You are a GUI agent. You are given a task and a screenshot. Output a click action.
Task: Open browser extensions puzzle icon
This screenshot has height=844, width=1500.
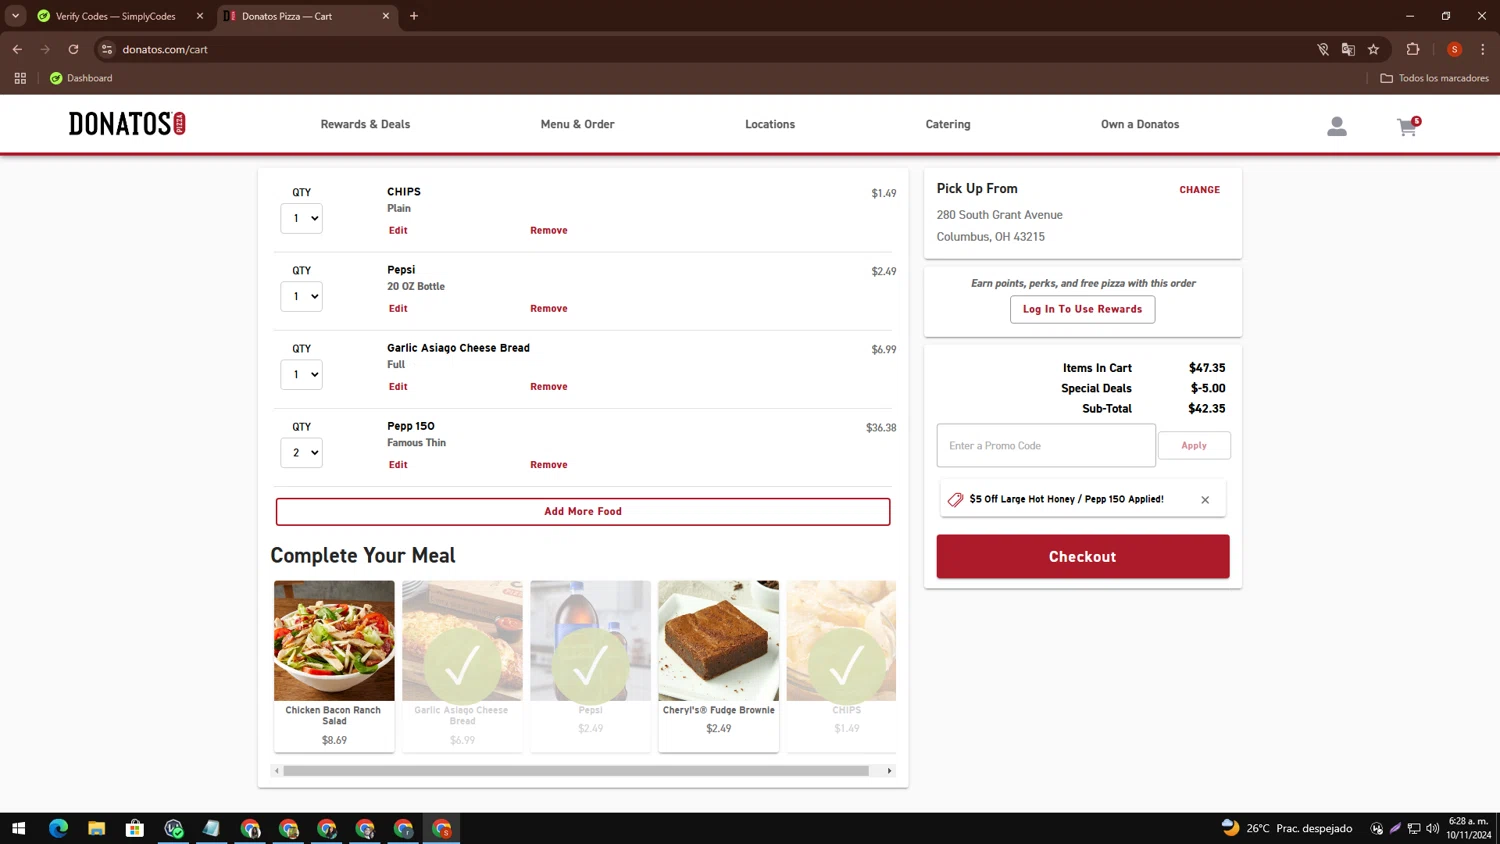(1413, 49)
